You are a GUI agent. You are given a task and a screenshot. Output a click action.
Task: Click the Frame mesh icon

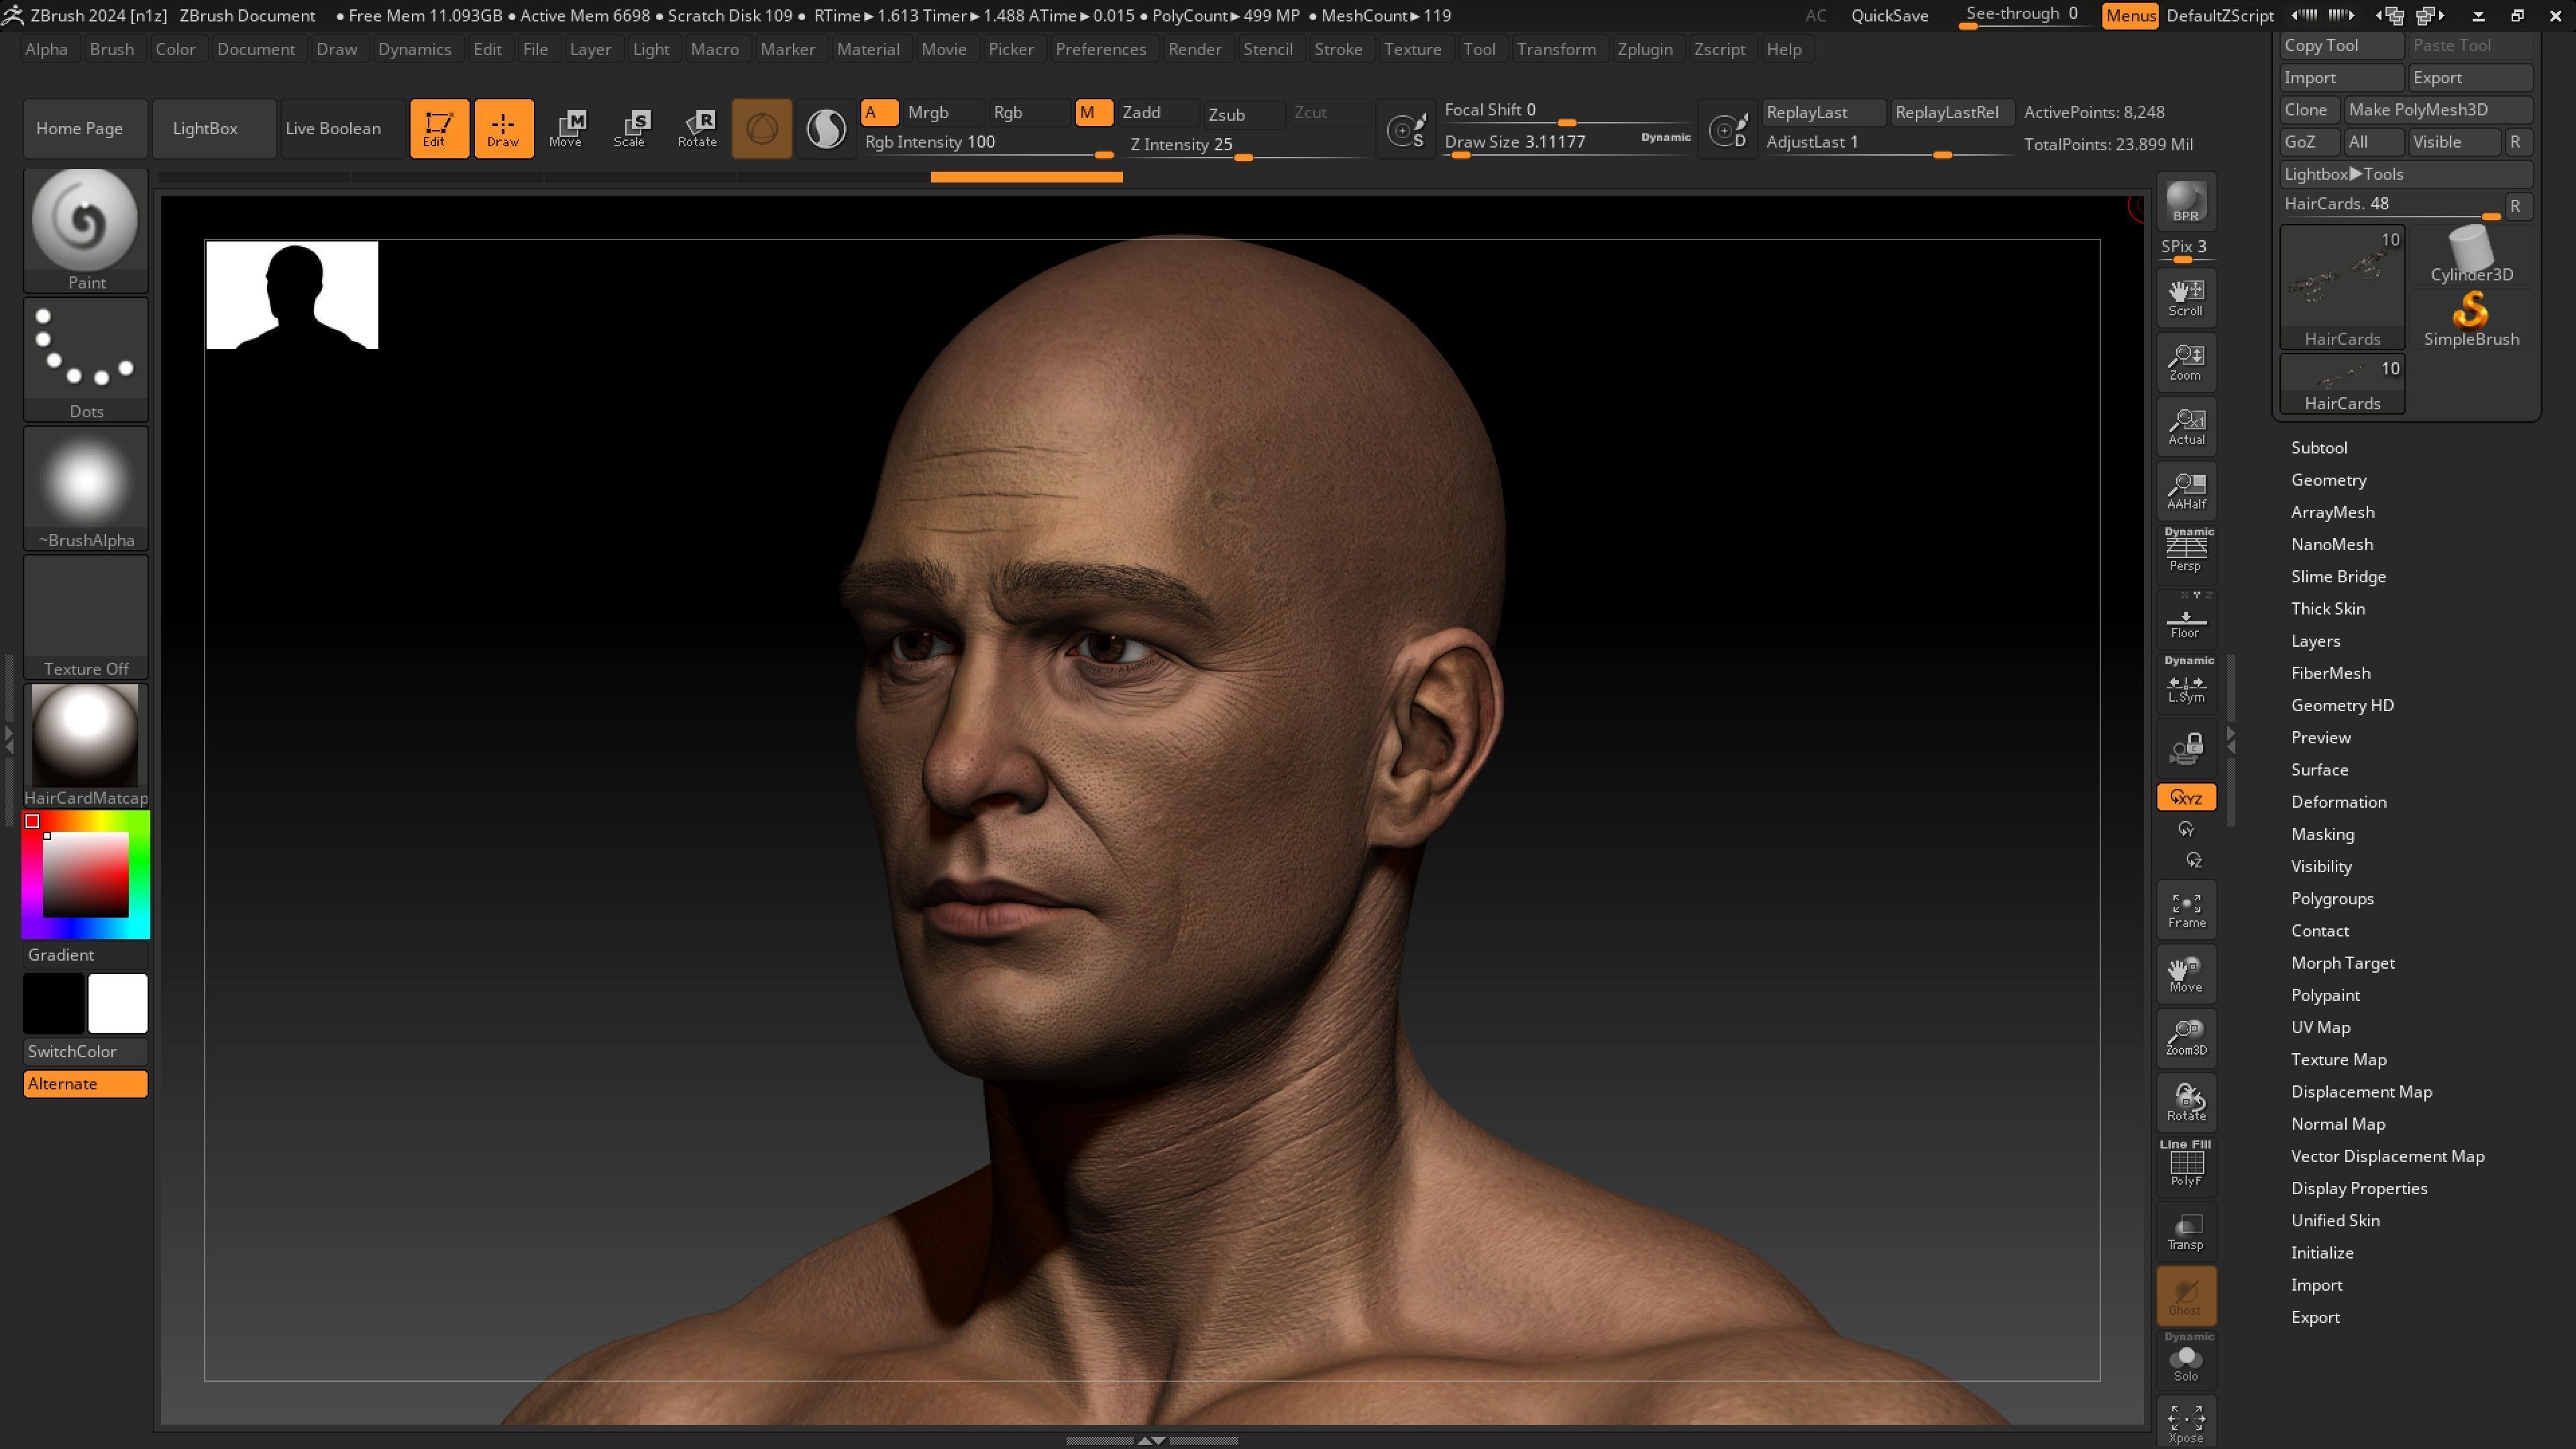[x=2186, y=910]
